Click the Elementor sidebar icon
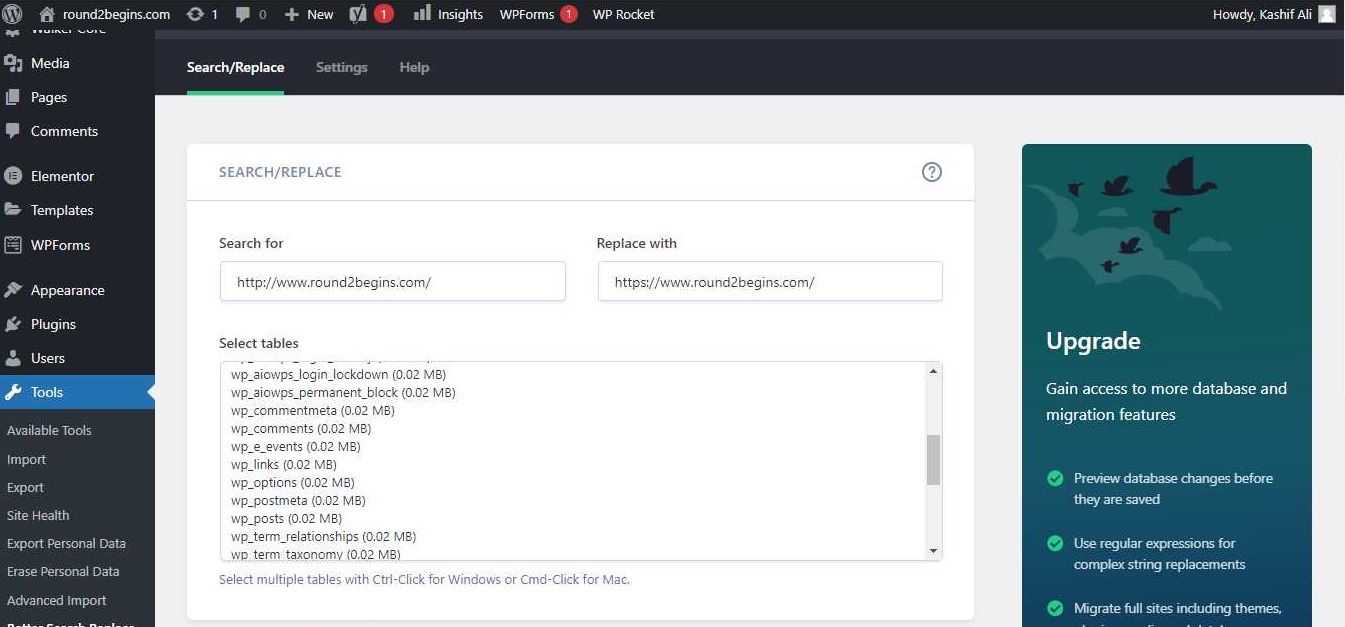Screen dimensions: 1345x627 pos(13,176)
